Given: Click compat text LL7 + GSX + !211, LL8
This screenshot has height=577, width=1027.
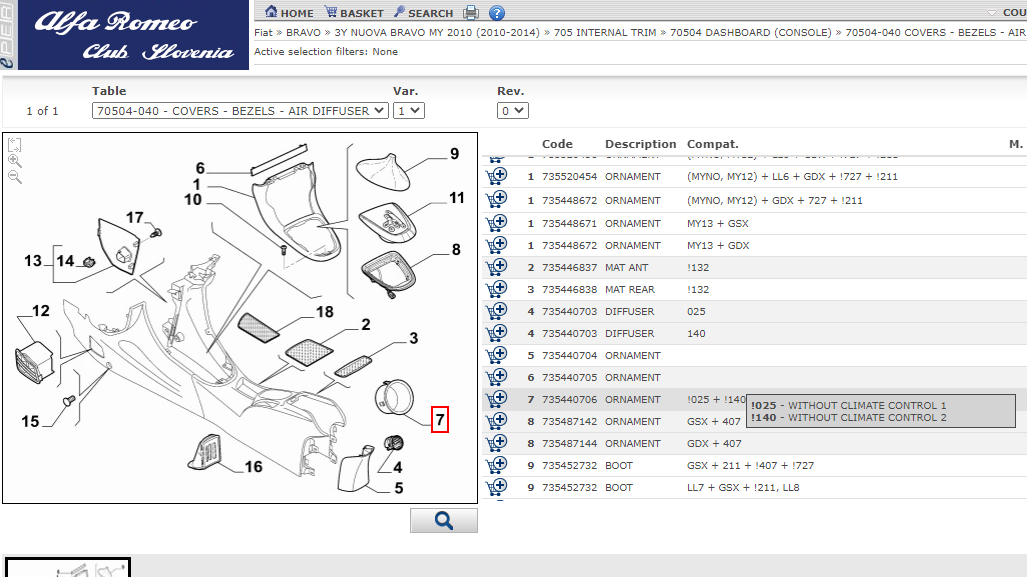Looking at the screenshot, I should (743, 487).
